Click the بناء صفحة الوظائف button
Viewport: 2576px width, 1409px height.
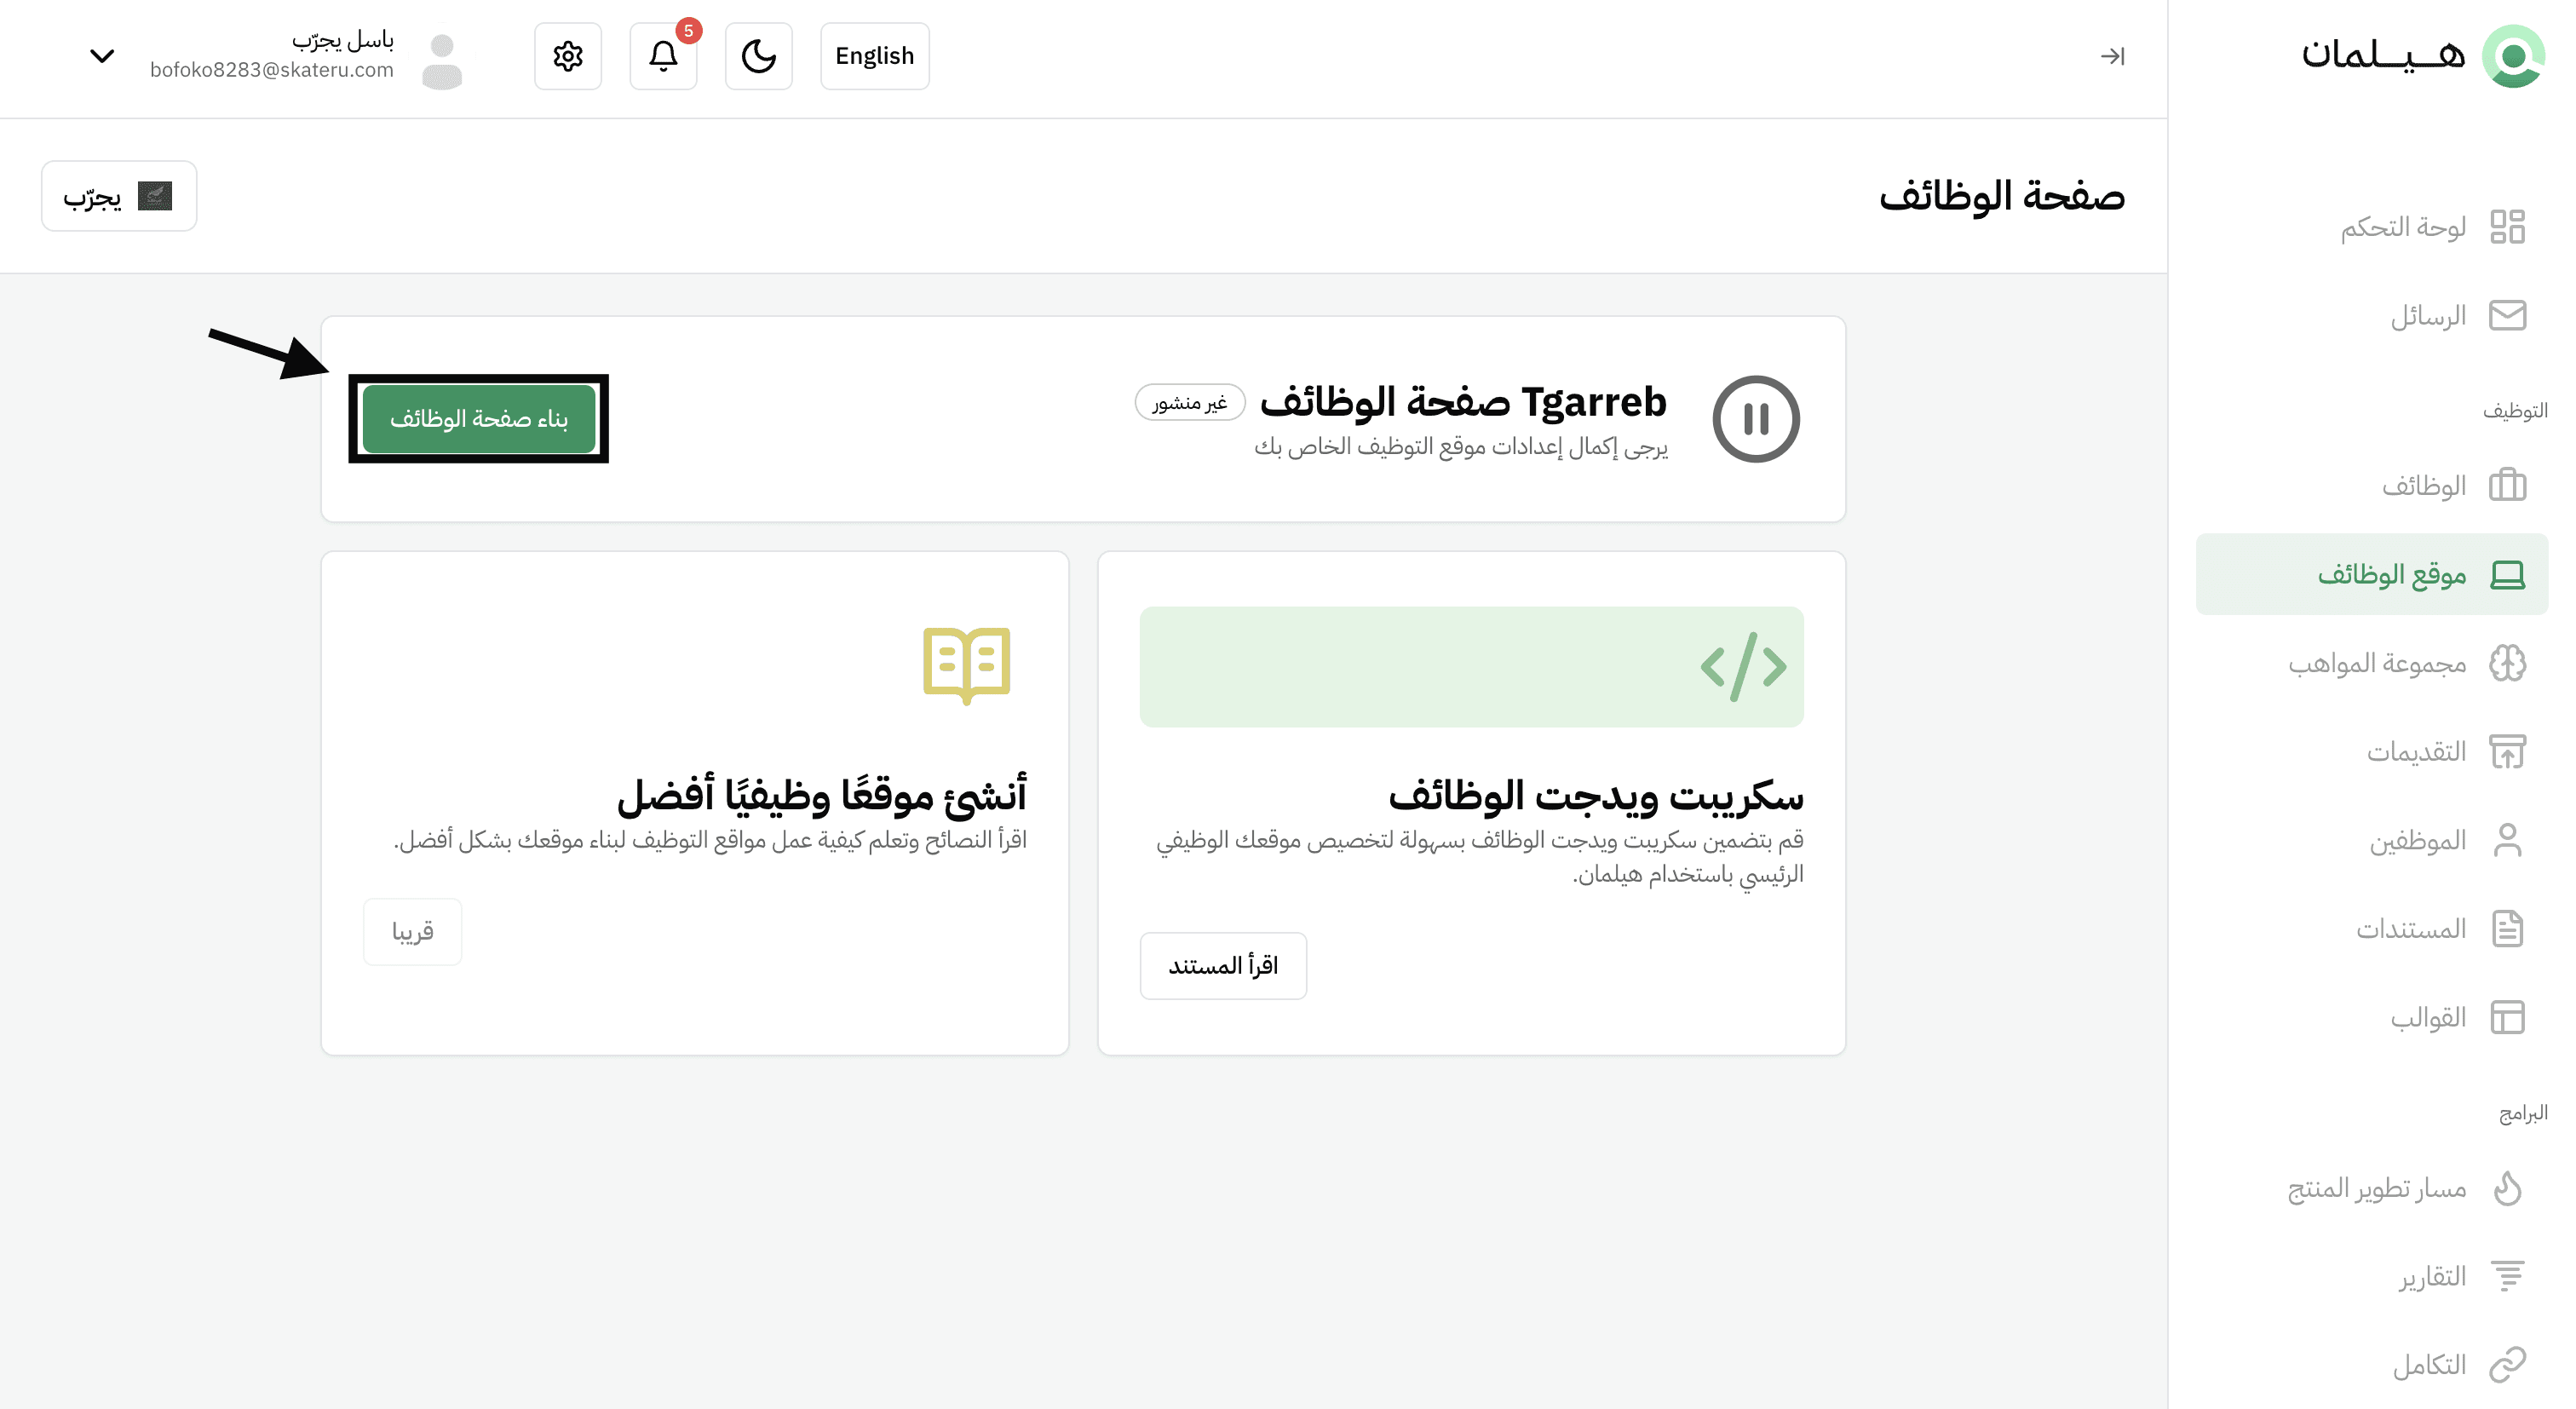479,419
